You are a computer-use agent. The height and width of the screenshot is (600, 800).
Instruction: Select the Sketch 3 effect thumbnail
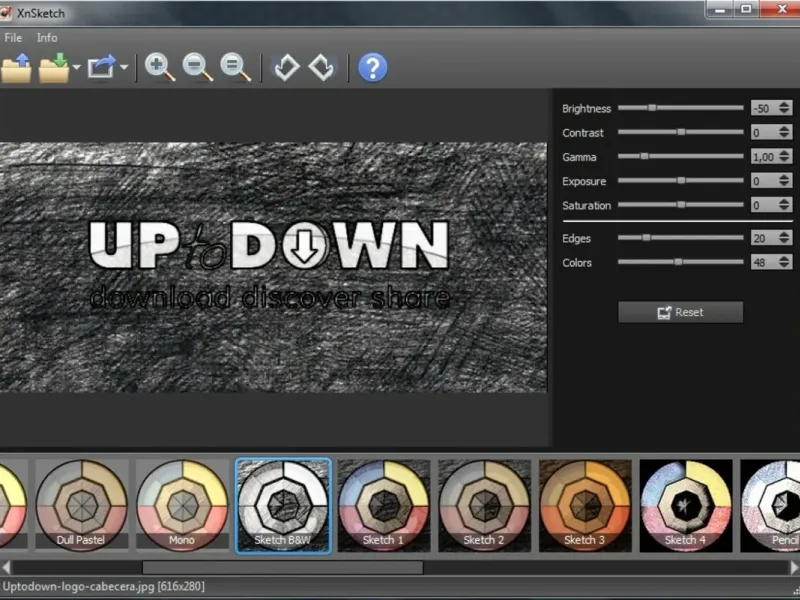[585, 505]
